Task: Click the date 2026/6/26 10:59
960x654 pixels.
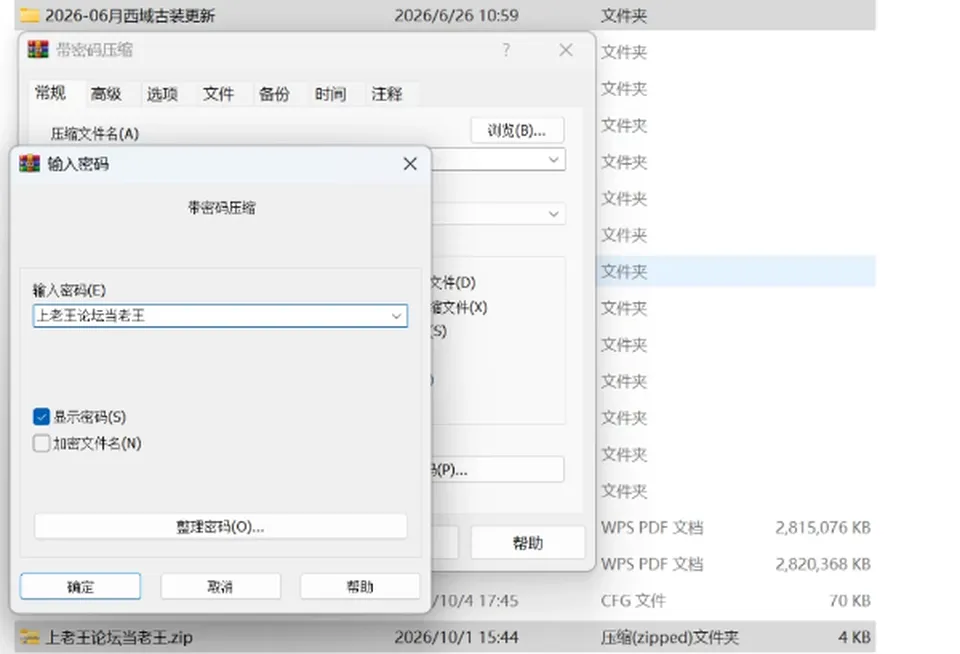Action: [456, 15]
